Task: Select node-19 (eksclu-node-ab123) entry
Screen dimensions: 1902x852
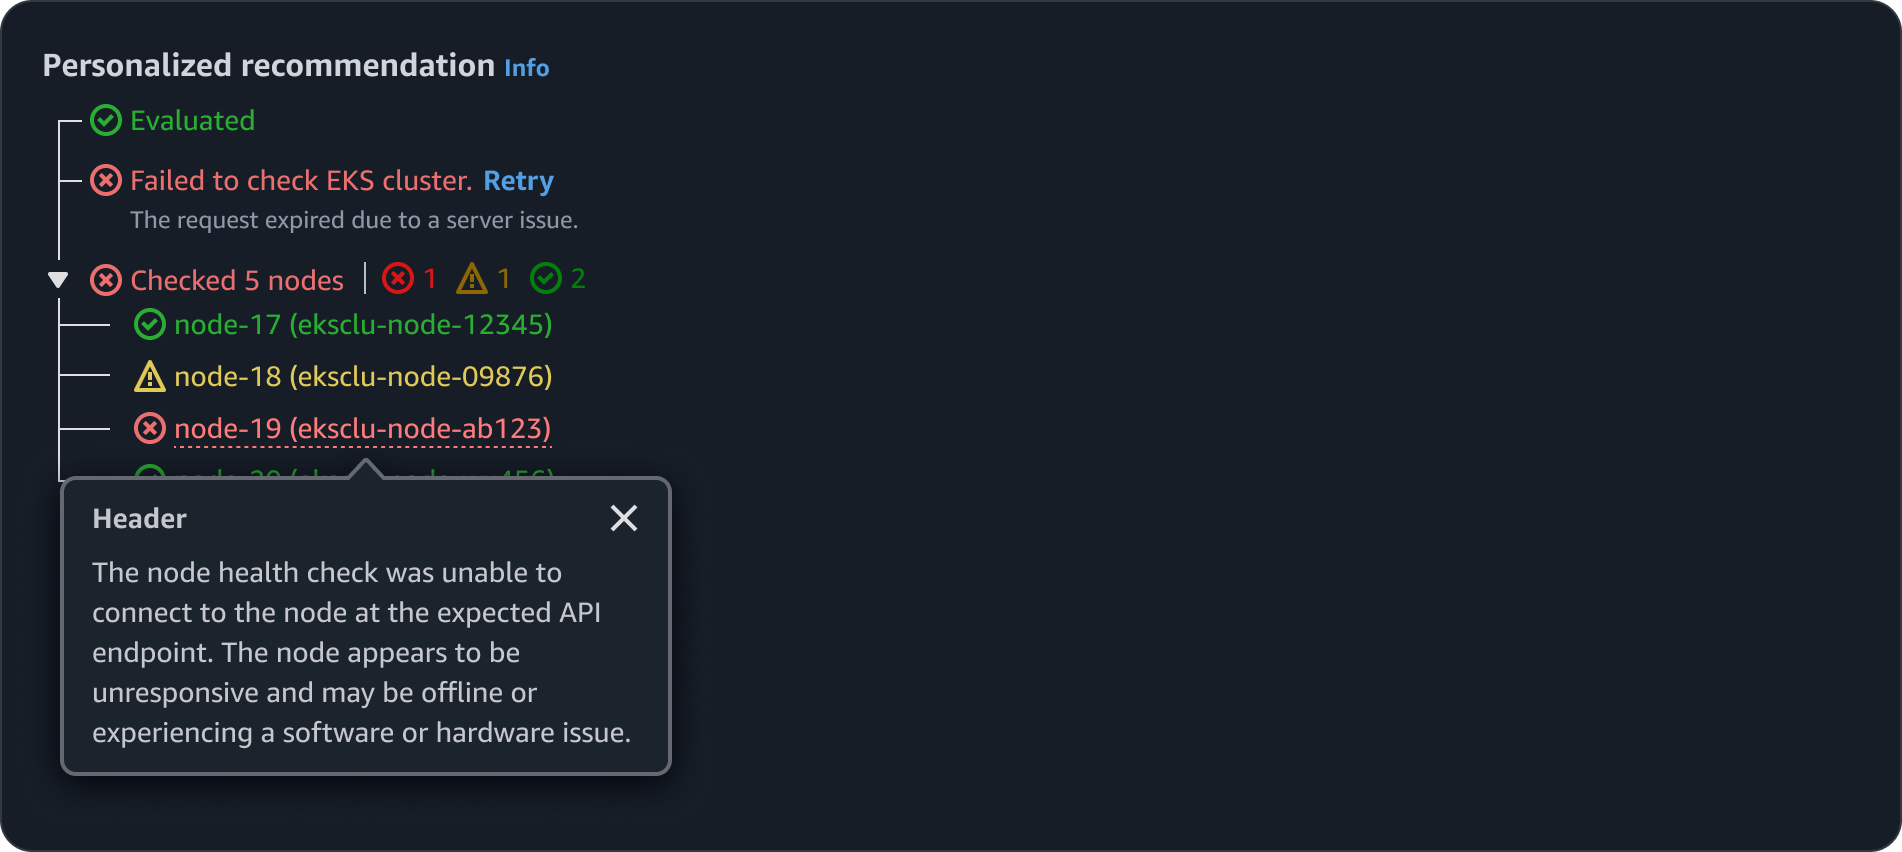Action: 362,429
